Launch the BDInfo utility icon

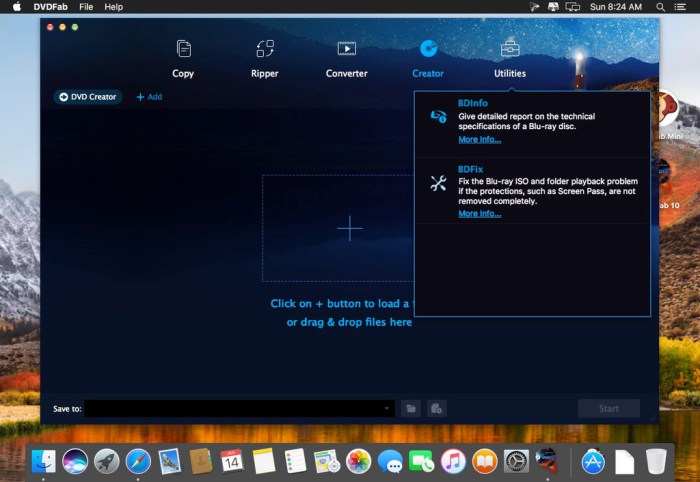(438, 116)
